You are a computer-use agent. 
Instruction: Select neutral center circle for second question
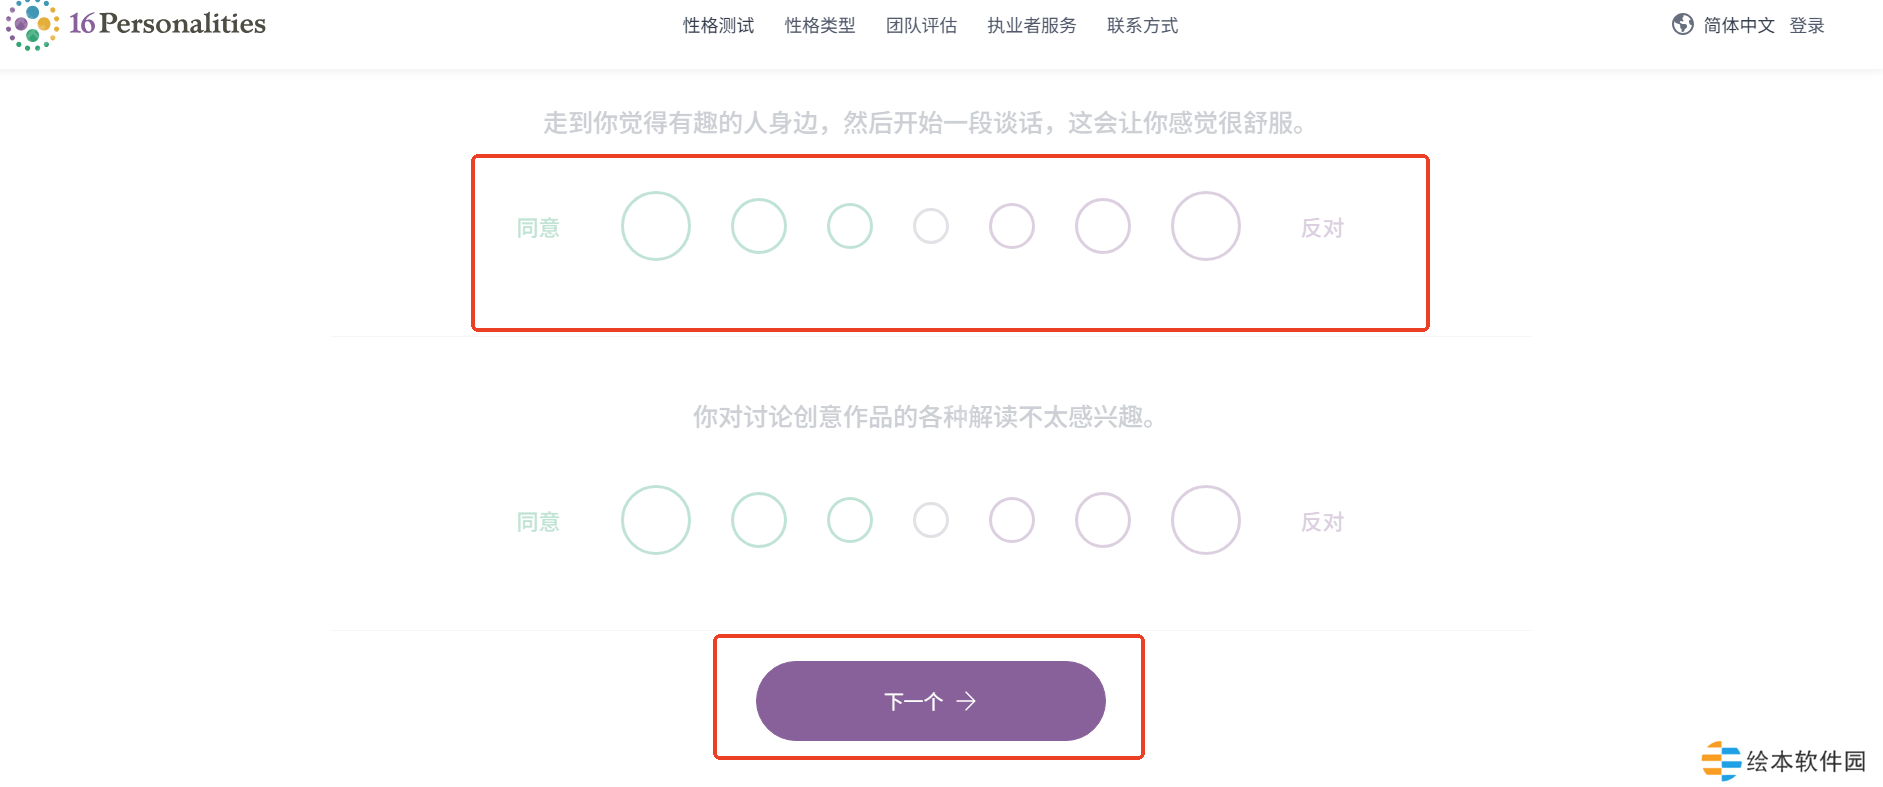click(x=931, y=520)
